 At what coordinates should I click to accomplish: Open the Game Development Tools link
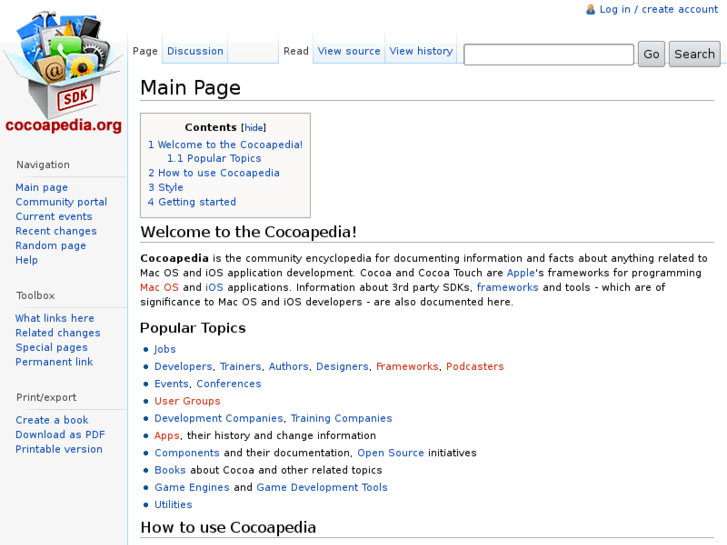[322, 487]
